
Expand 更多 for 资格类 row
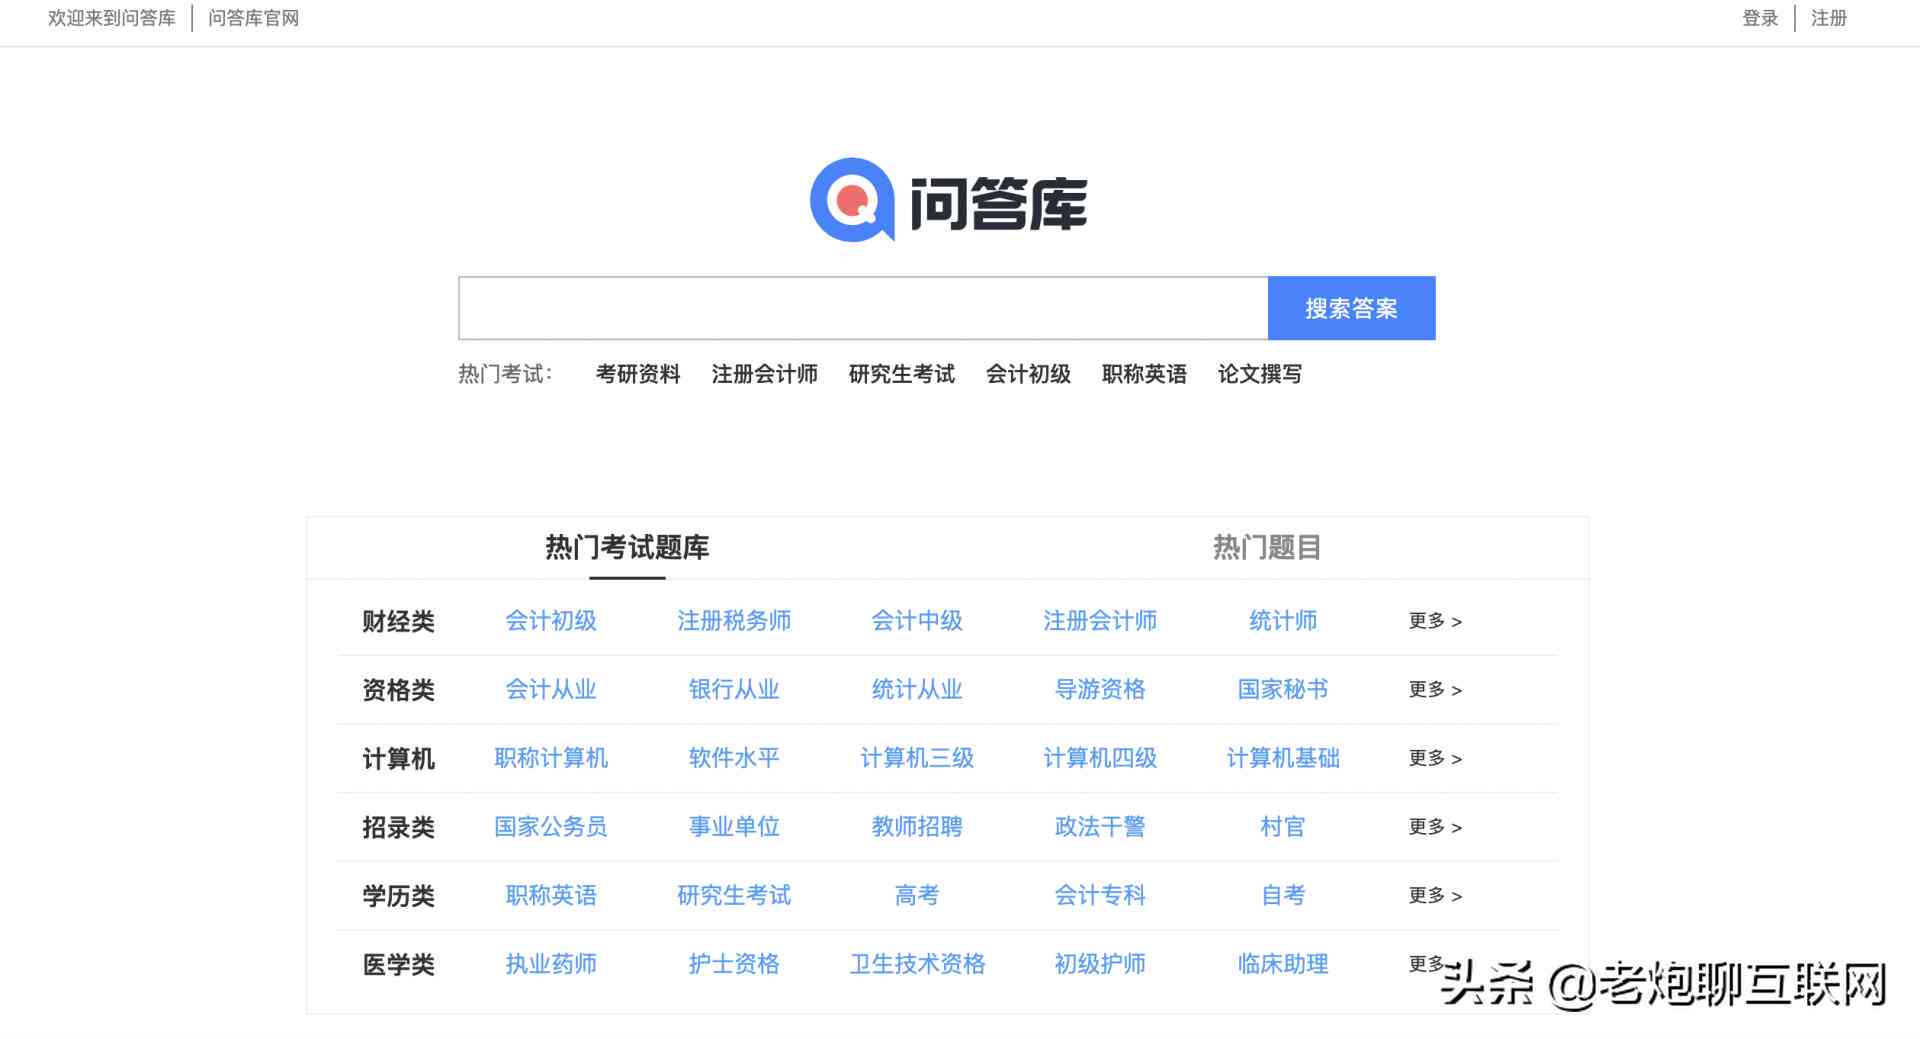(1435, 689)
